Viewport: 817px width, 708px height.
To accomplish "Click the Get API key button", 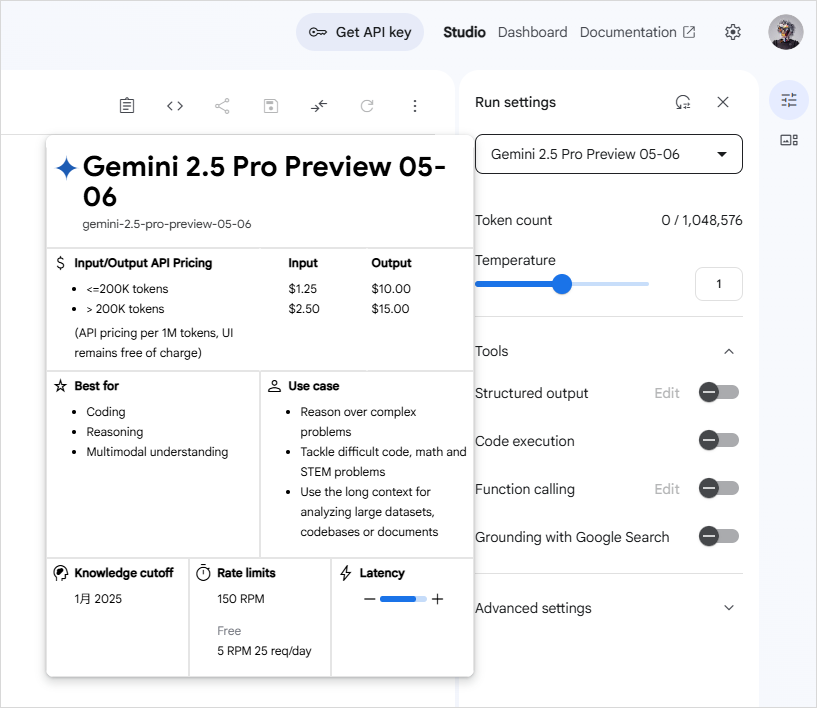I will [x=360, y=32].
